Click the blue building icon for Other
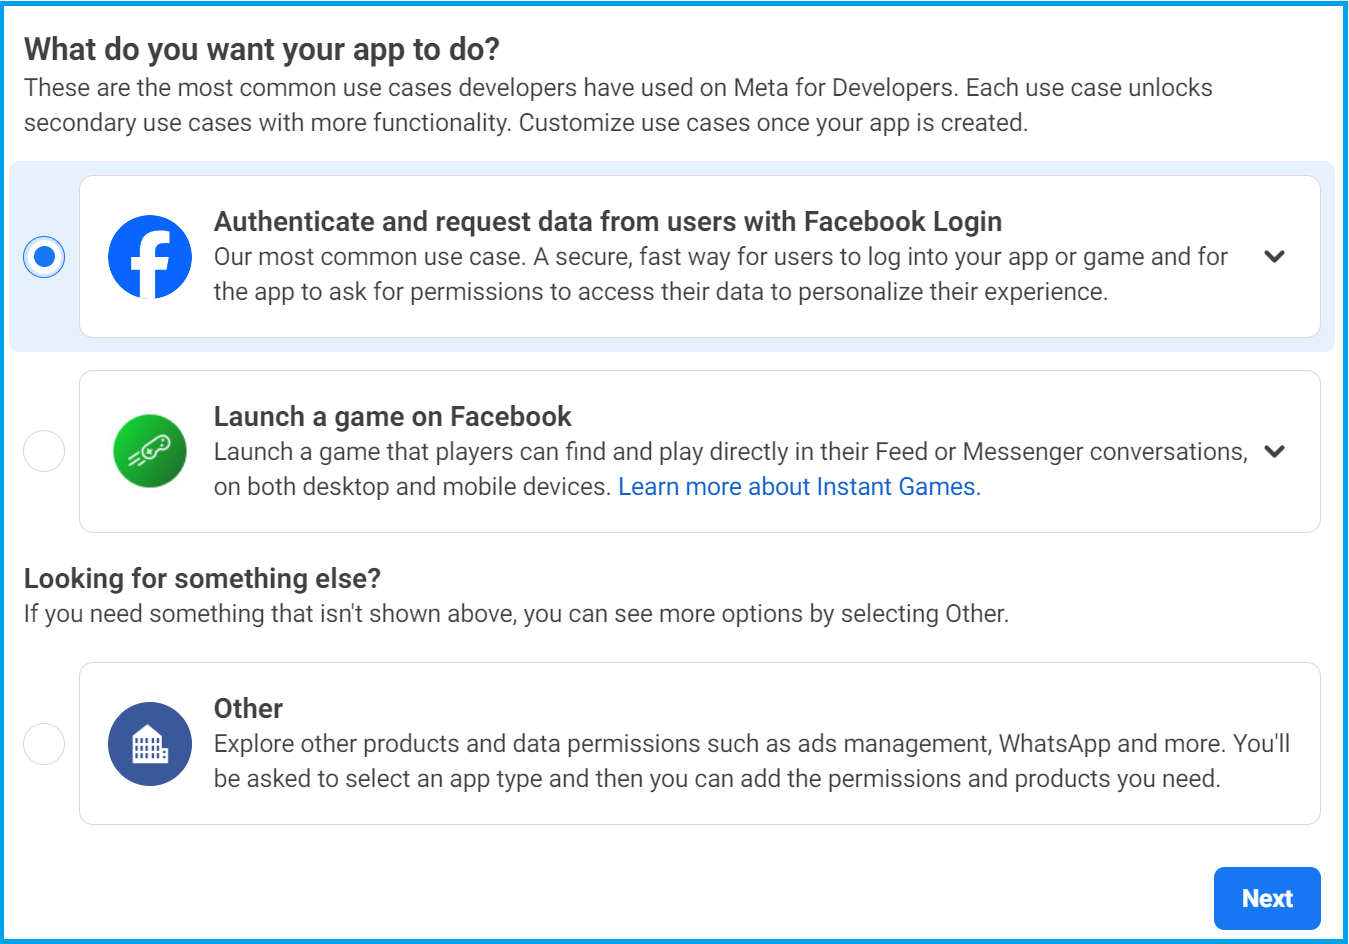The width and height of the screenshot is (1349, 944). (150, 744)
